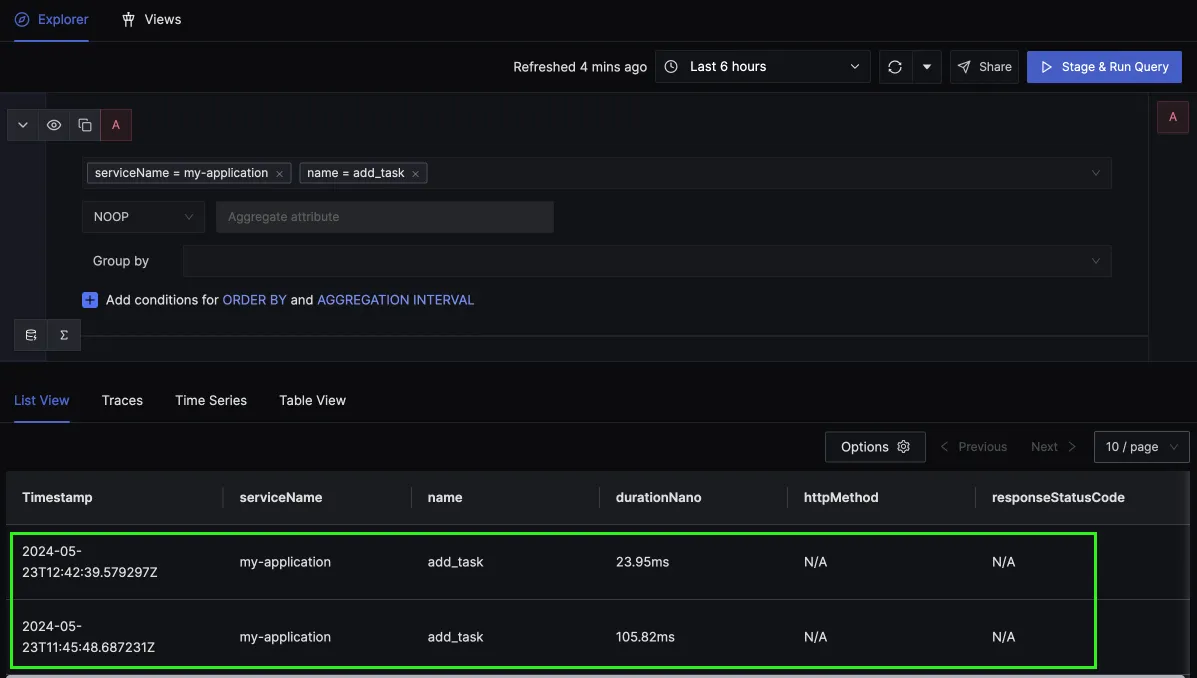This screenshot has height=678, width=1197.
Task: Toggle query A visibility eye icon
Action: pyautogui.click(x=53, y=125)
